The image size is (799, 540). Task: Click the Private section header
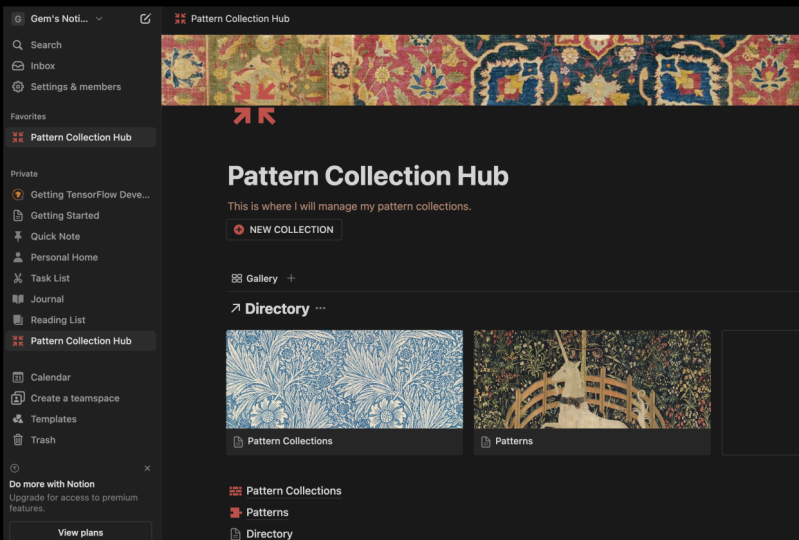tap(24, 174)
